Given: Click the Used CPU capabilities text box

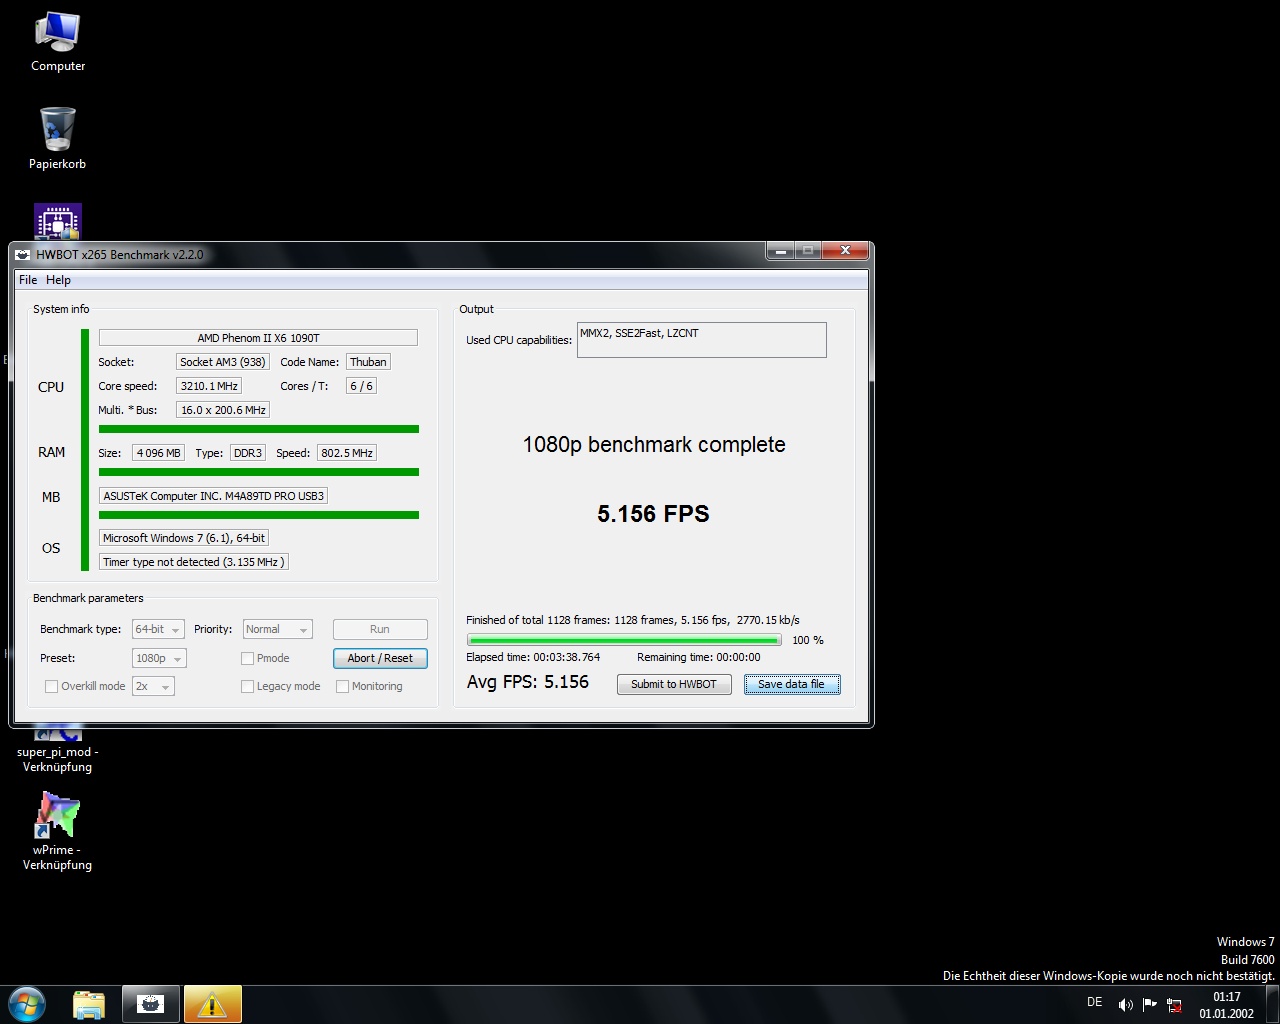Looking at the screenshot, I should click(x=702, y=340).
